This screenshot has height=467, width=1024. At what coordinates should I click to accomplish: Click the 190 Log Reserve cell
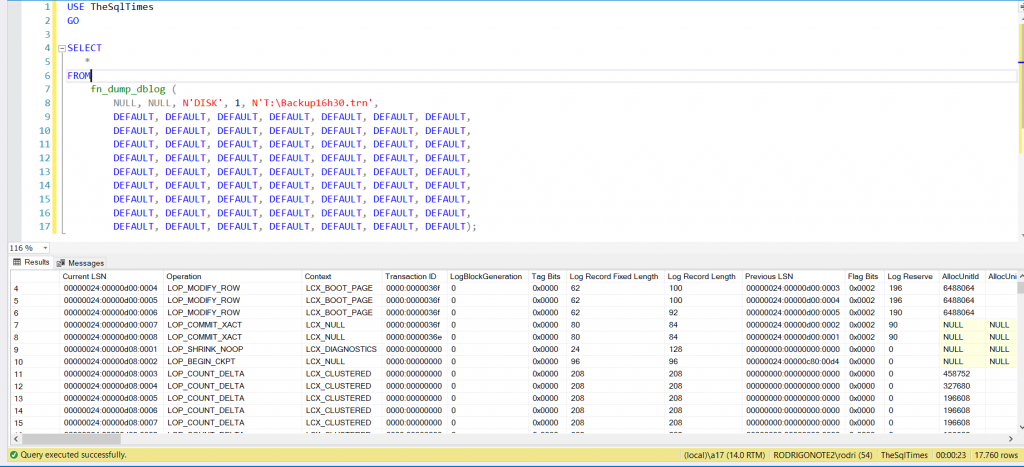(x=912, y=312)
